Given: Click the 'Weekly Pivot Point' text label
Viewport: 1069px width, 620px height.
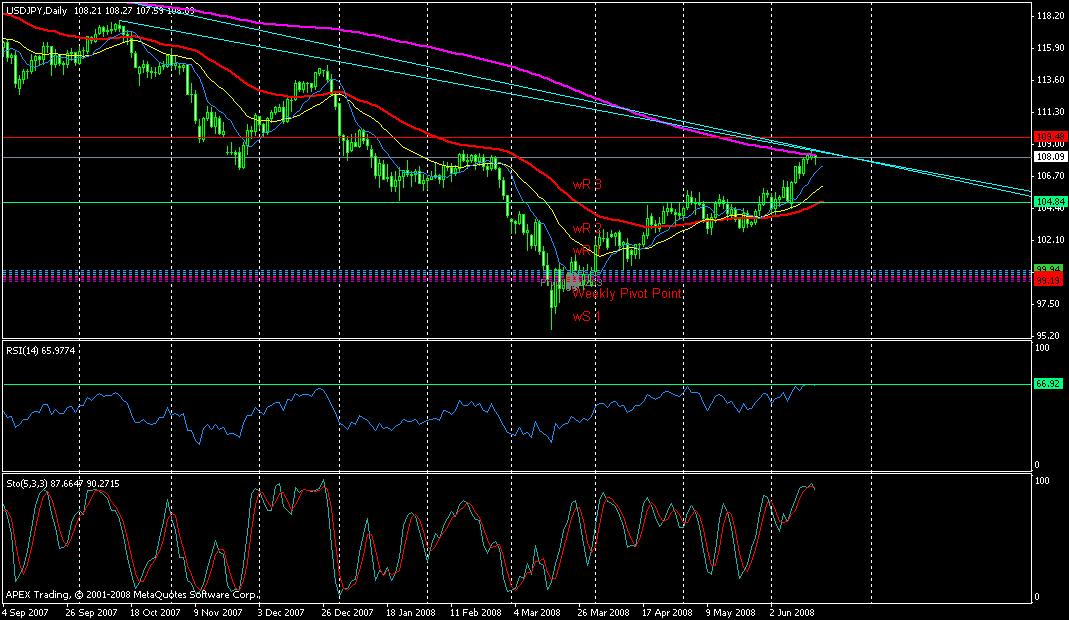Looking at the screenshot, I should [x=627, y=294].
